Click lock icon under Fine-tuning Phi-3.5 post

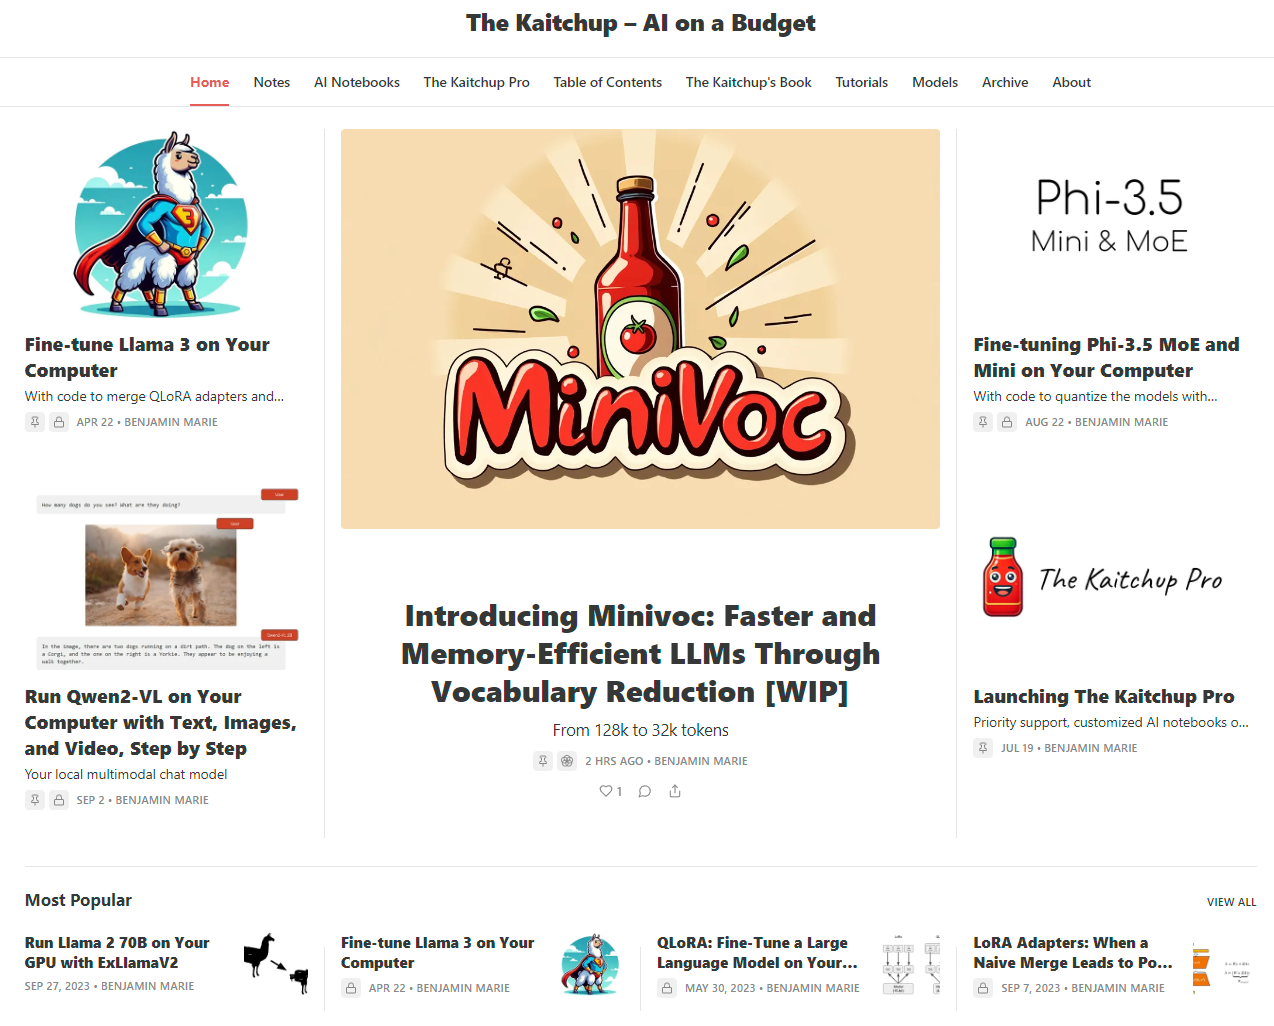(x=1007, y=422)
